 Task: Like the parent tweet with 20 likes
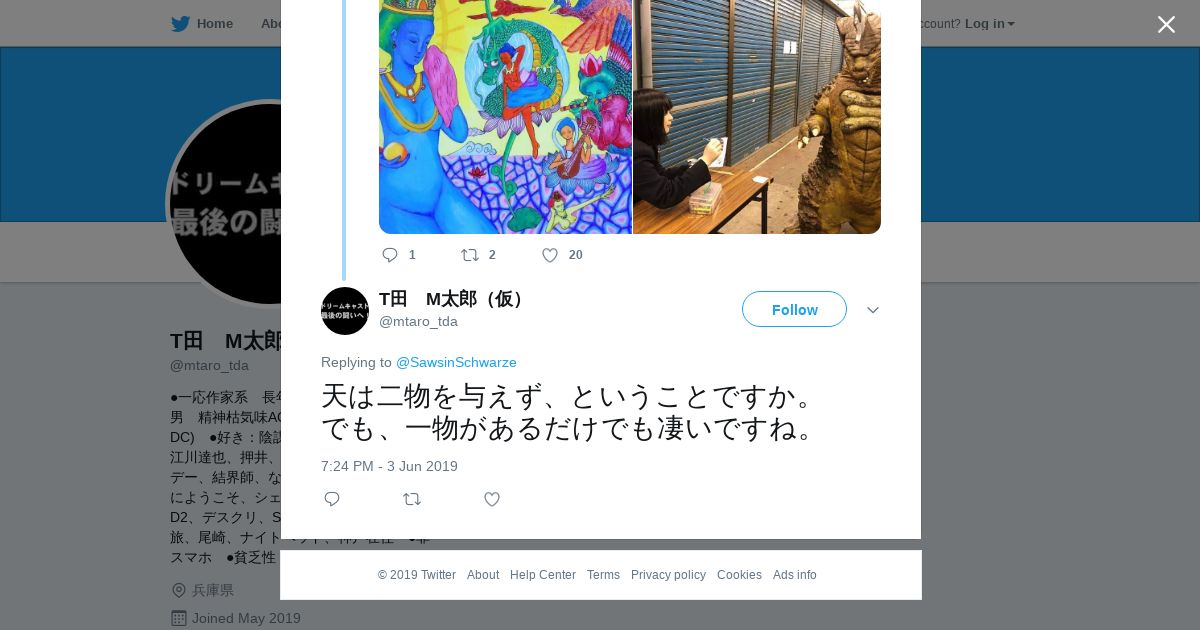point(550,255)
